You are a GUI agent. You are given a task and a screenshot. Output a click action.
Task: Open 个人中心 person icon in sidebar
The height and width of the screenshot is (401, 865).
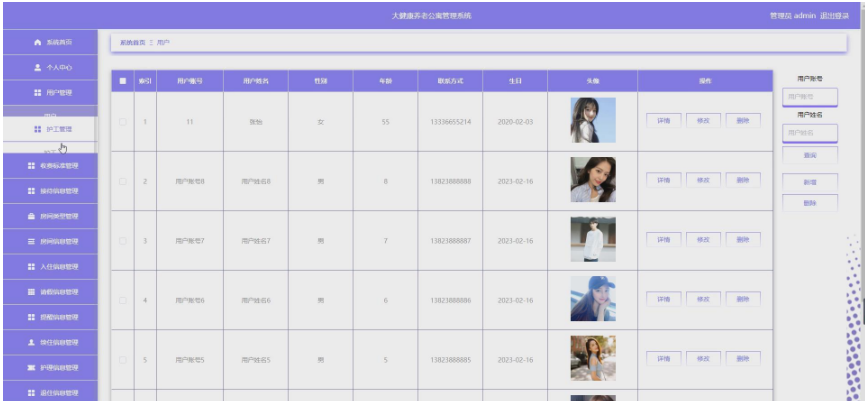pyautogui.click(x=38, y=68)
